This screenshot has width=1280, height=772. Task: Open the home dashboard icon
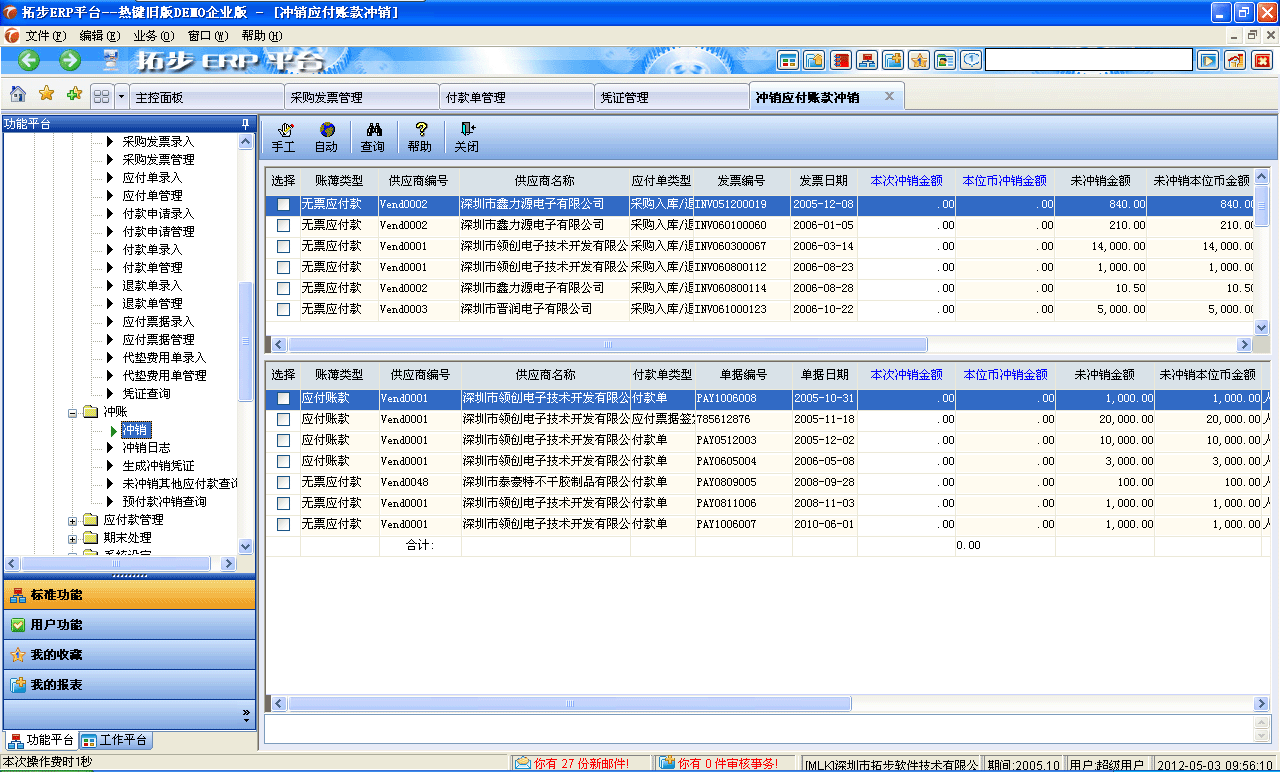(x=18, y=93)
